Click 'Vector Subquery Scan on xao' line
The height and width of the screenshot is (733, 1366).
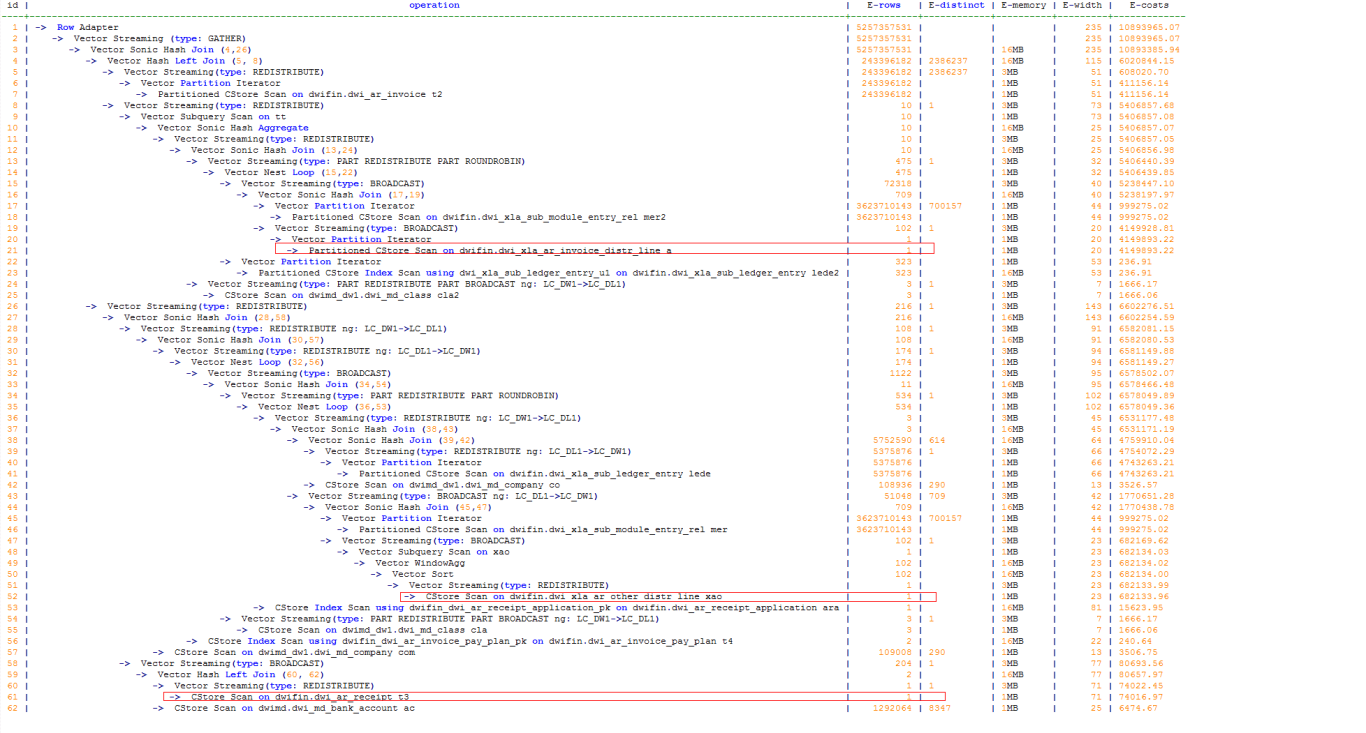pyautogui.click(x=434, y=552)
